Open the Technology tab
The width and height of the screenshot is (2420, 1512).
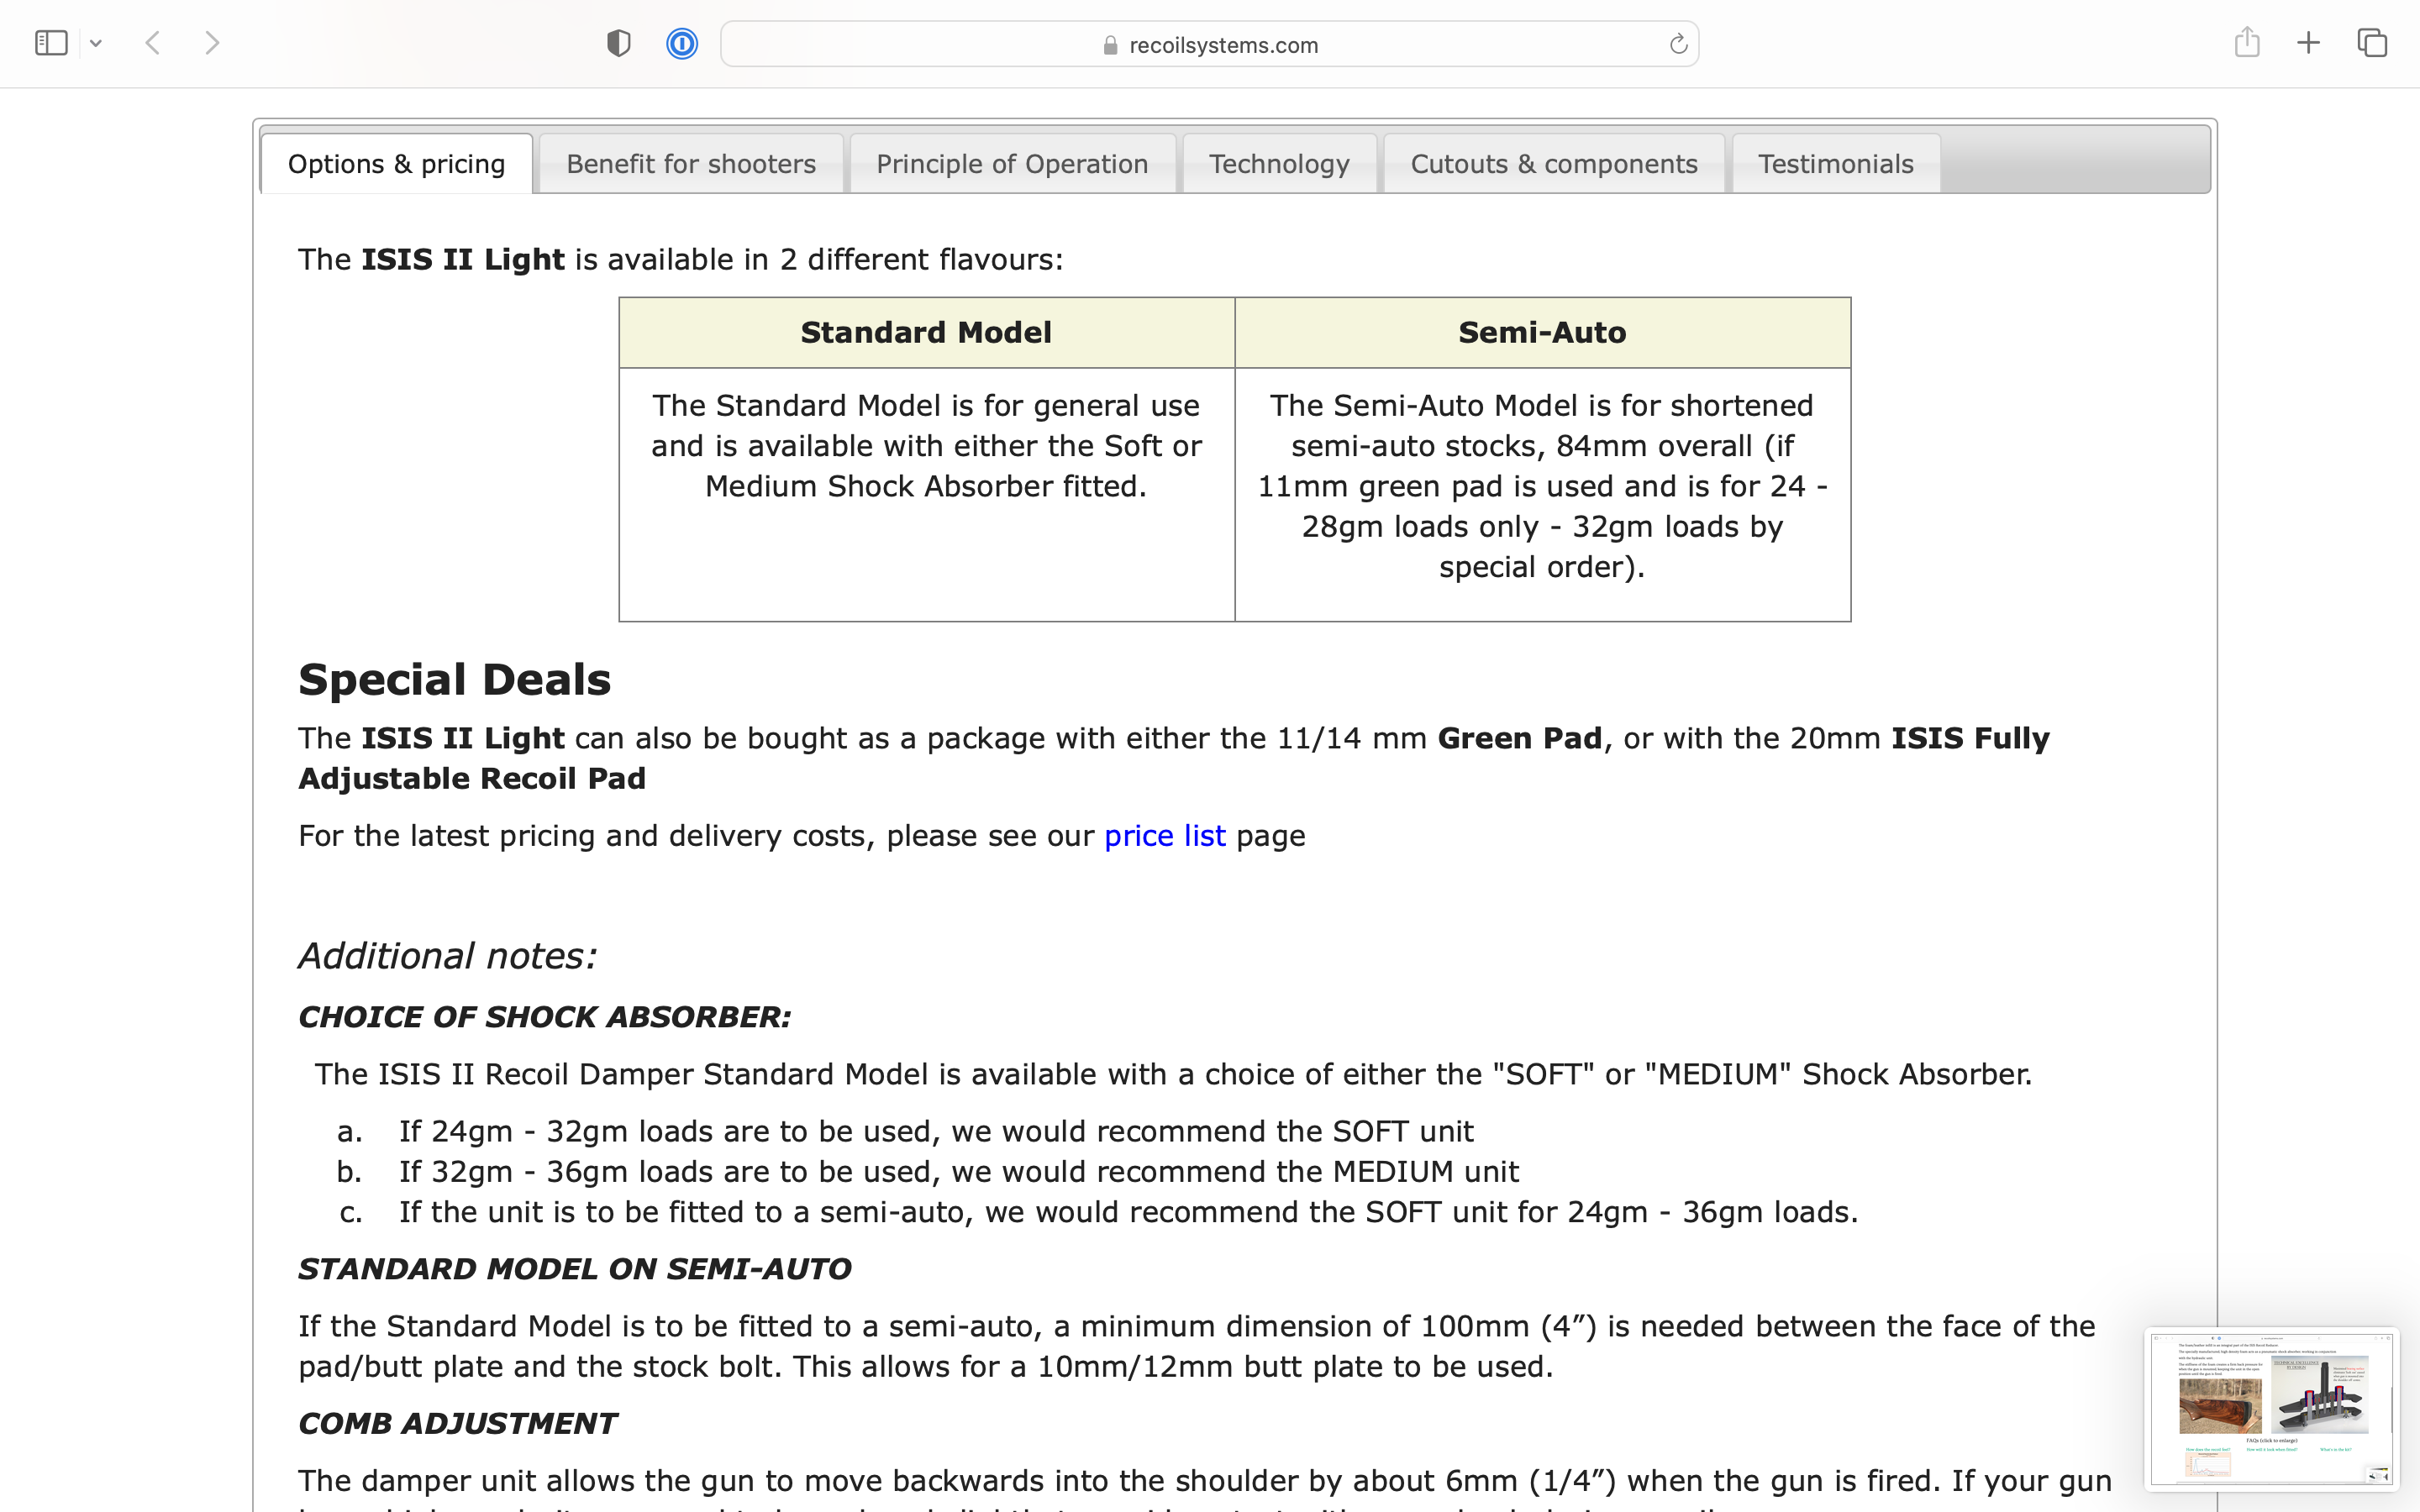click(x=1279, y=164)
